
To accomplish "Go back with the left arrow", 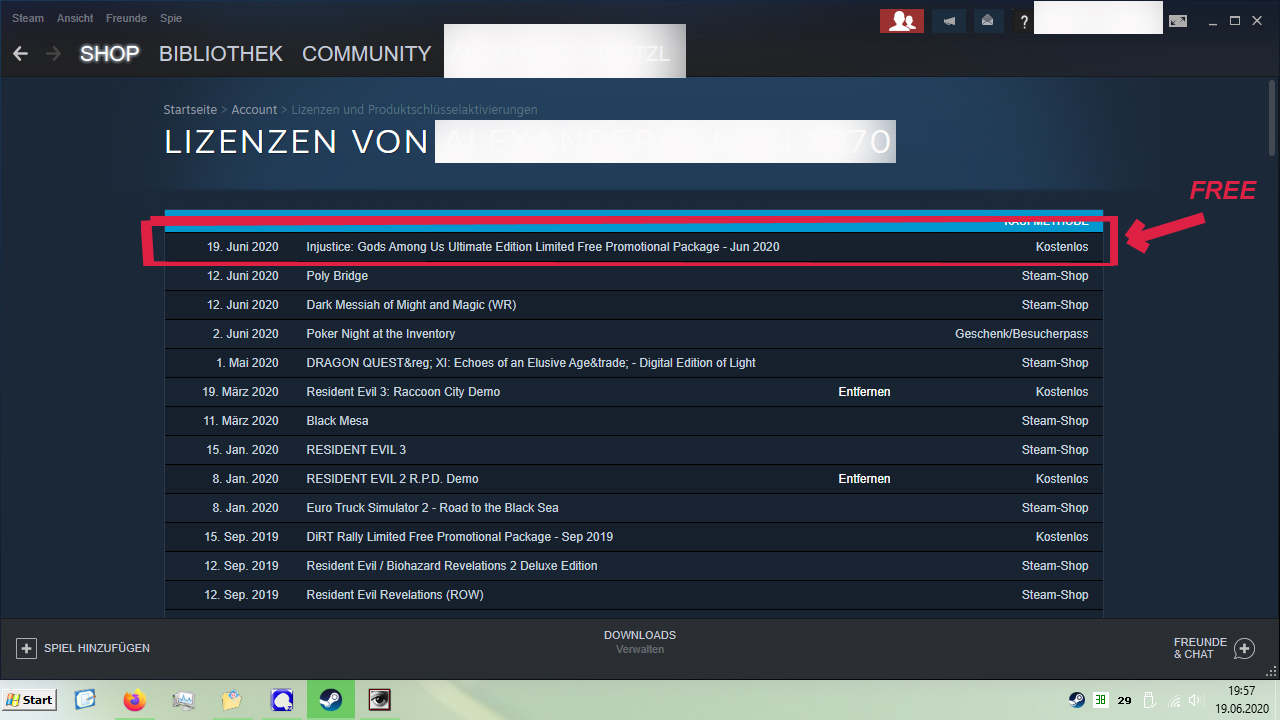I will (x=20, y=54).
